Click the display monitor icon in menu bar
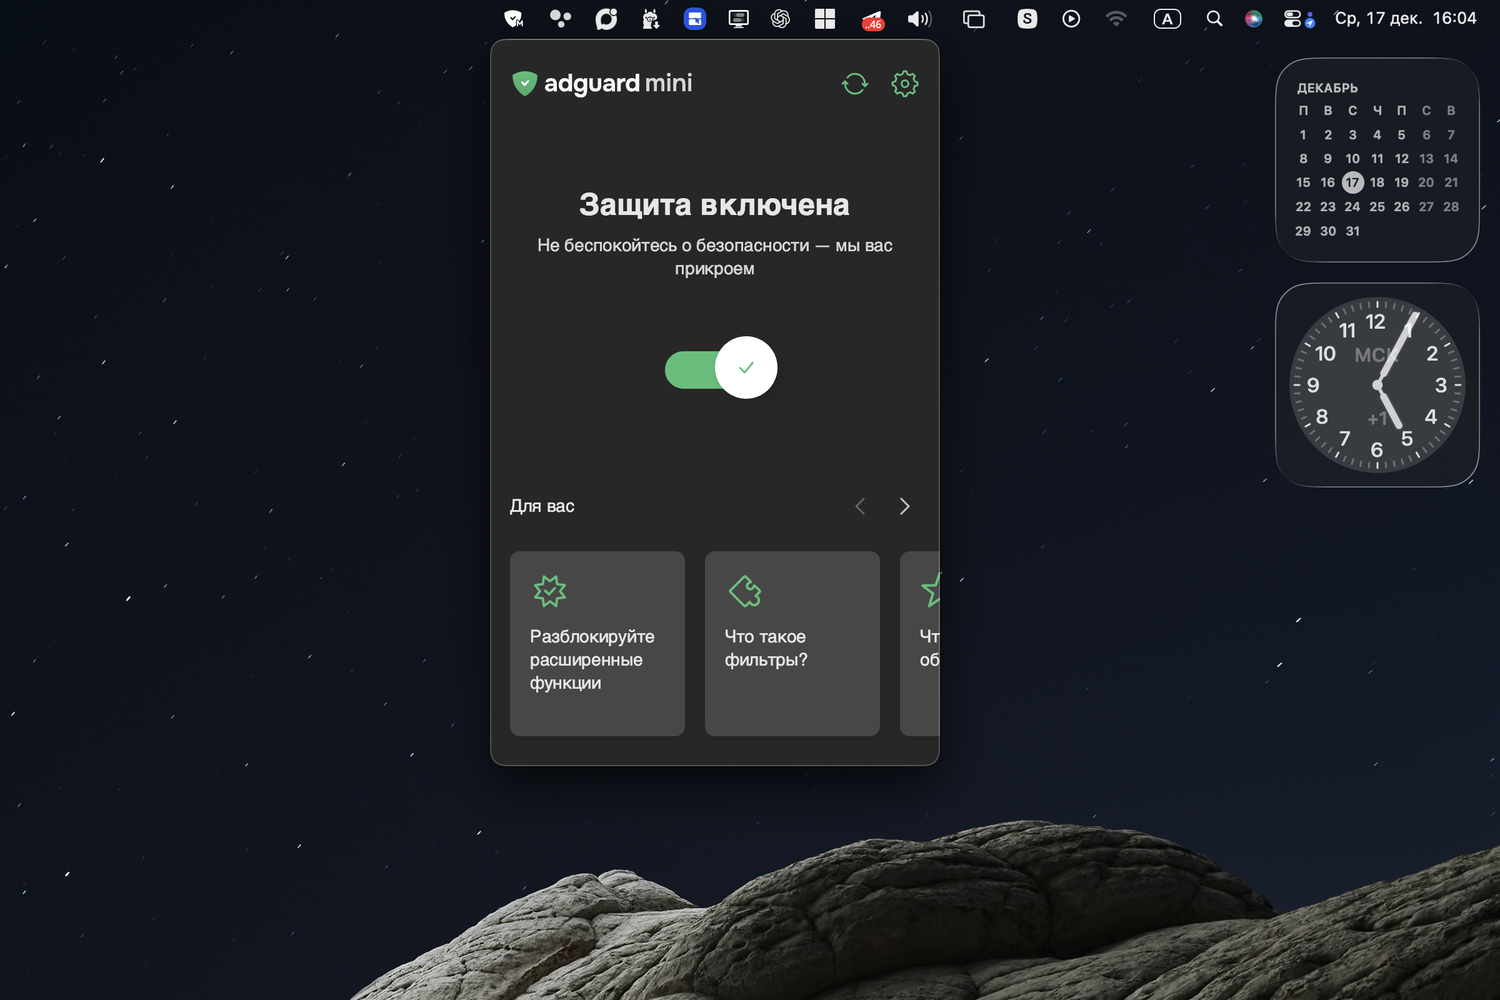 (x=738, y=19)
